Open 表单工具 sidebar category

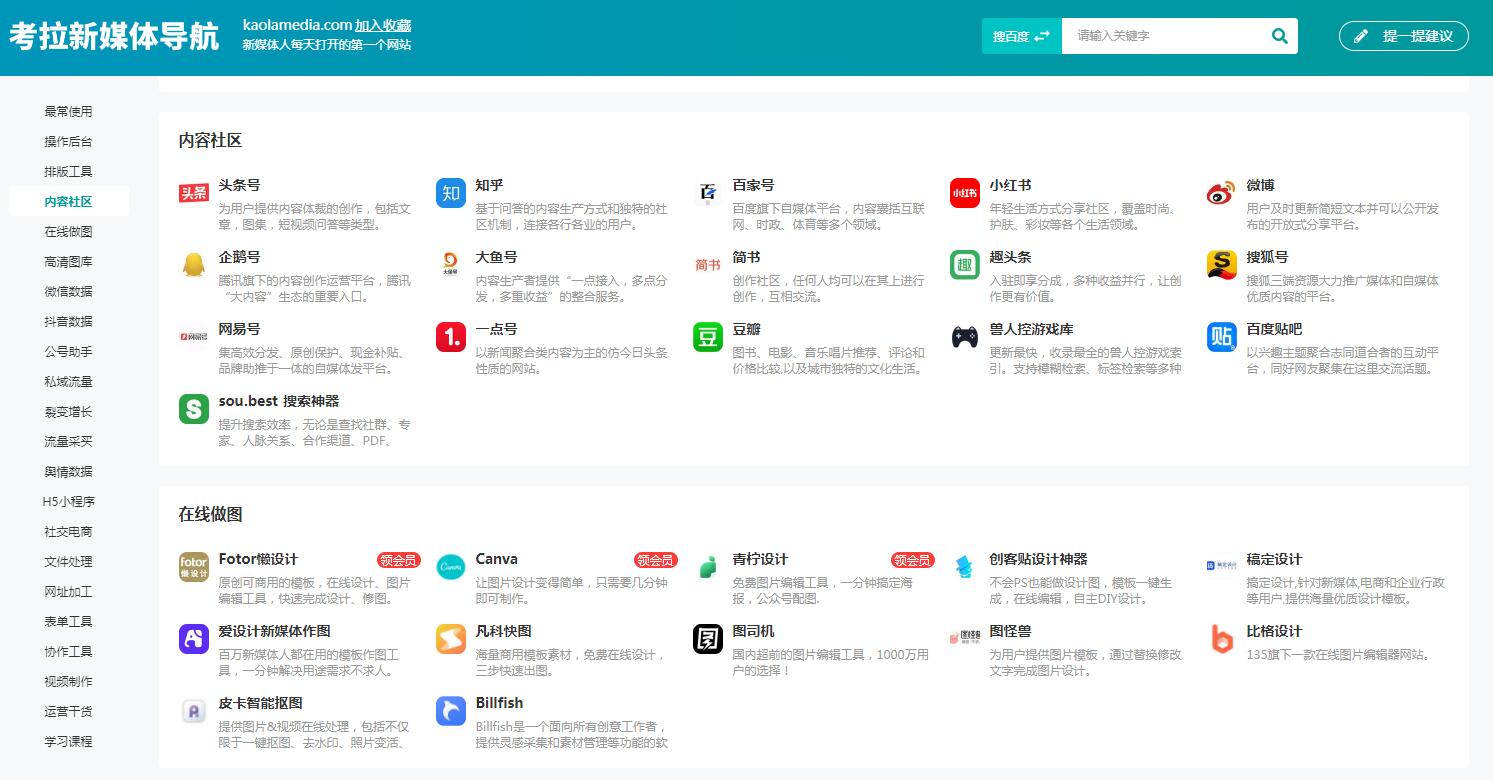[x=68, y=621]
